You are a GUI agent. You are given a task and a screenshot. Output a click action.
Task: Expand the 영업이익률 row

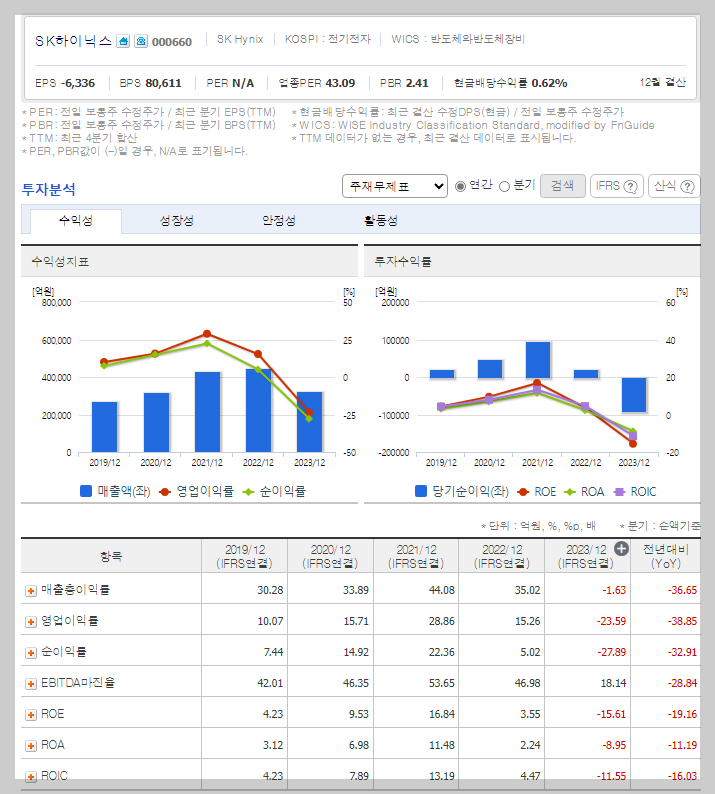coord(31,622)
